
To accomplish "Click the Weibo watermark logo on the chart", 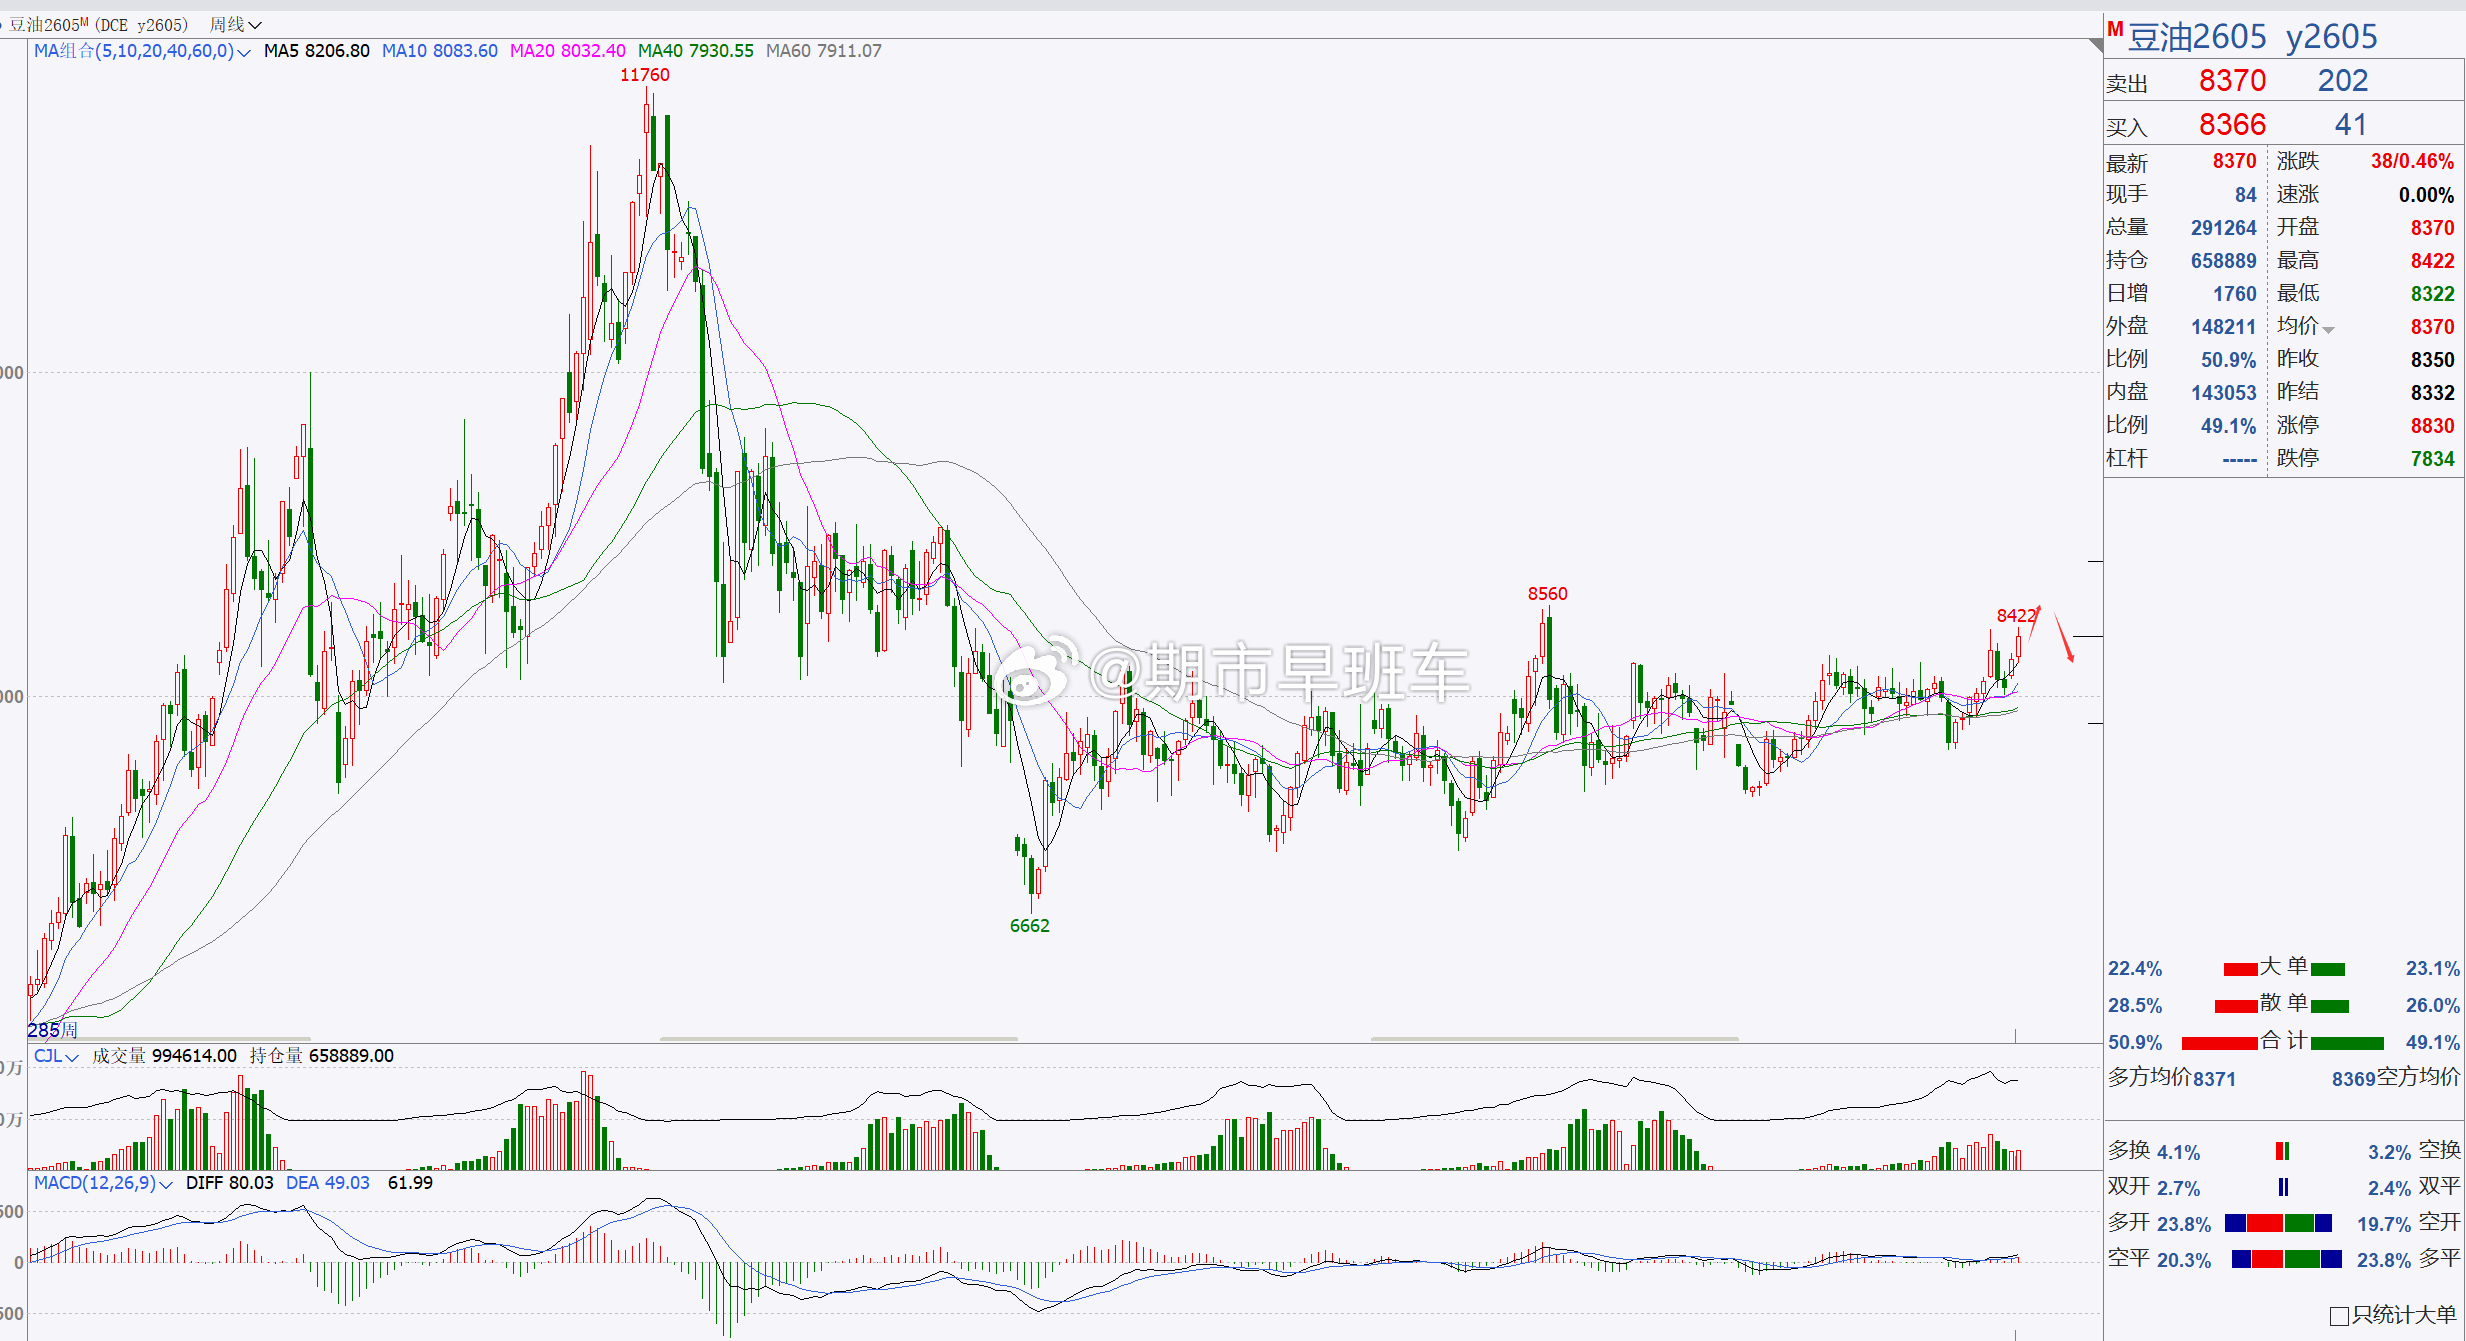I will 1036,672.
